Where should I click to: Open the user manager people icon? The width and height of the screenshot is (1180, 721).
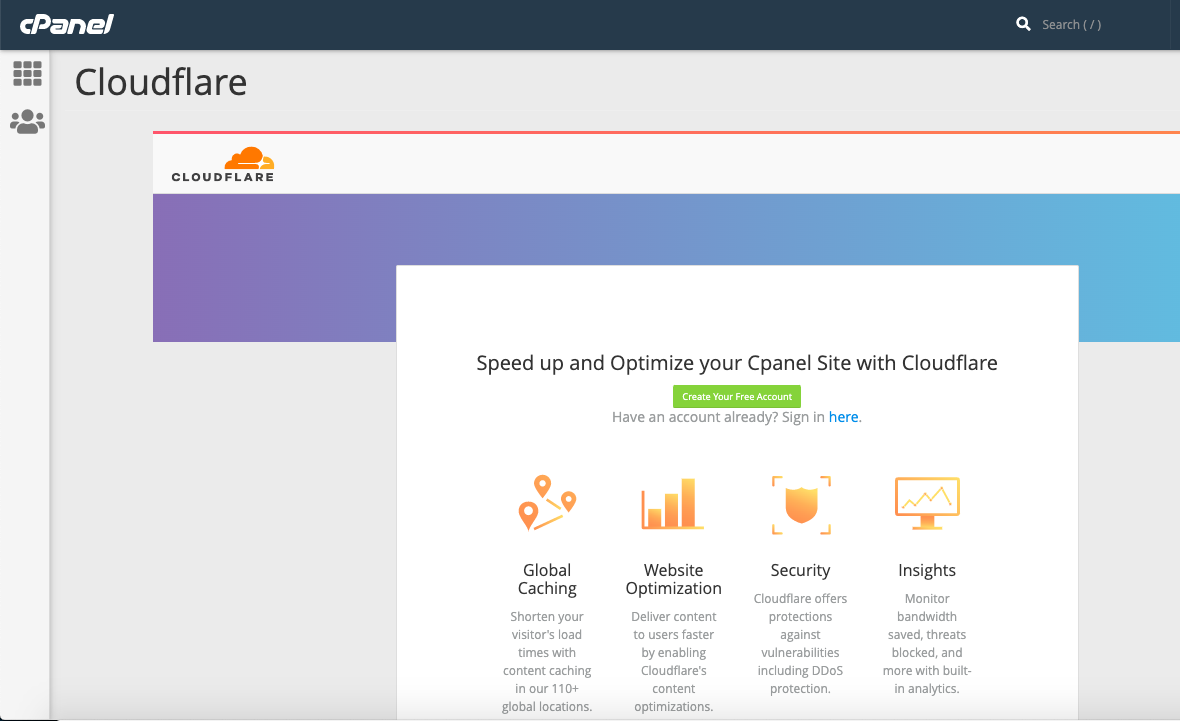[x=27, y=122]
